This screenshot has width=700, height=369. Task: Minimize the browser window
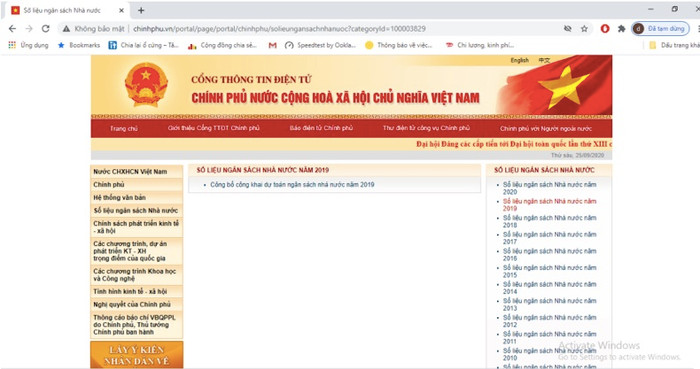tap(651, 9)
